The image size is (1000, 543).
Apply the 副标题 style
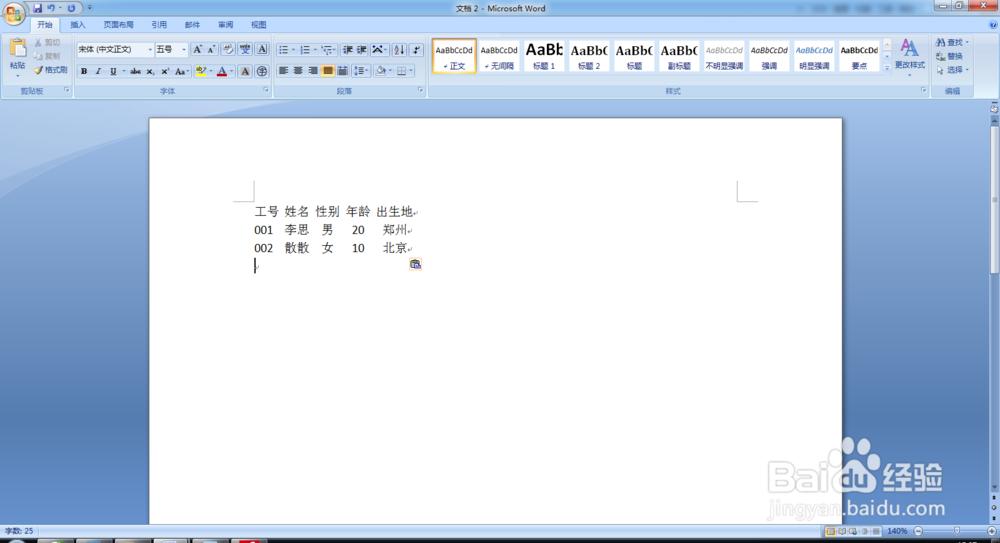pos(679,56)
